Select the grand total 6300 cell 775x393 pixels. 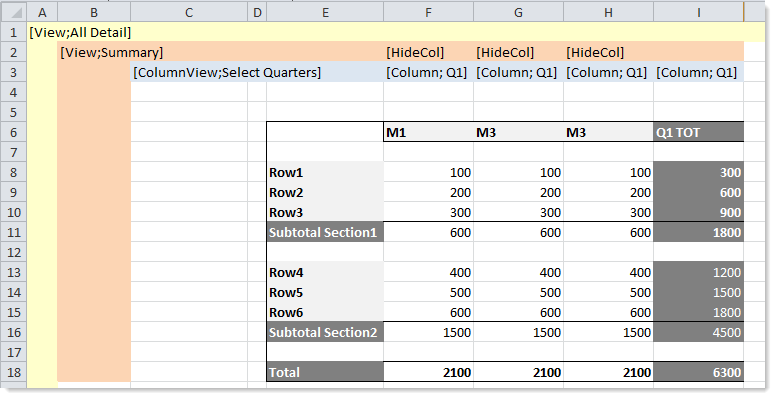(x=698, y=372)
